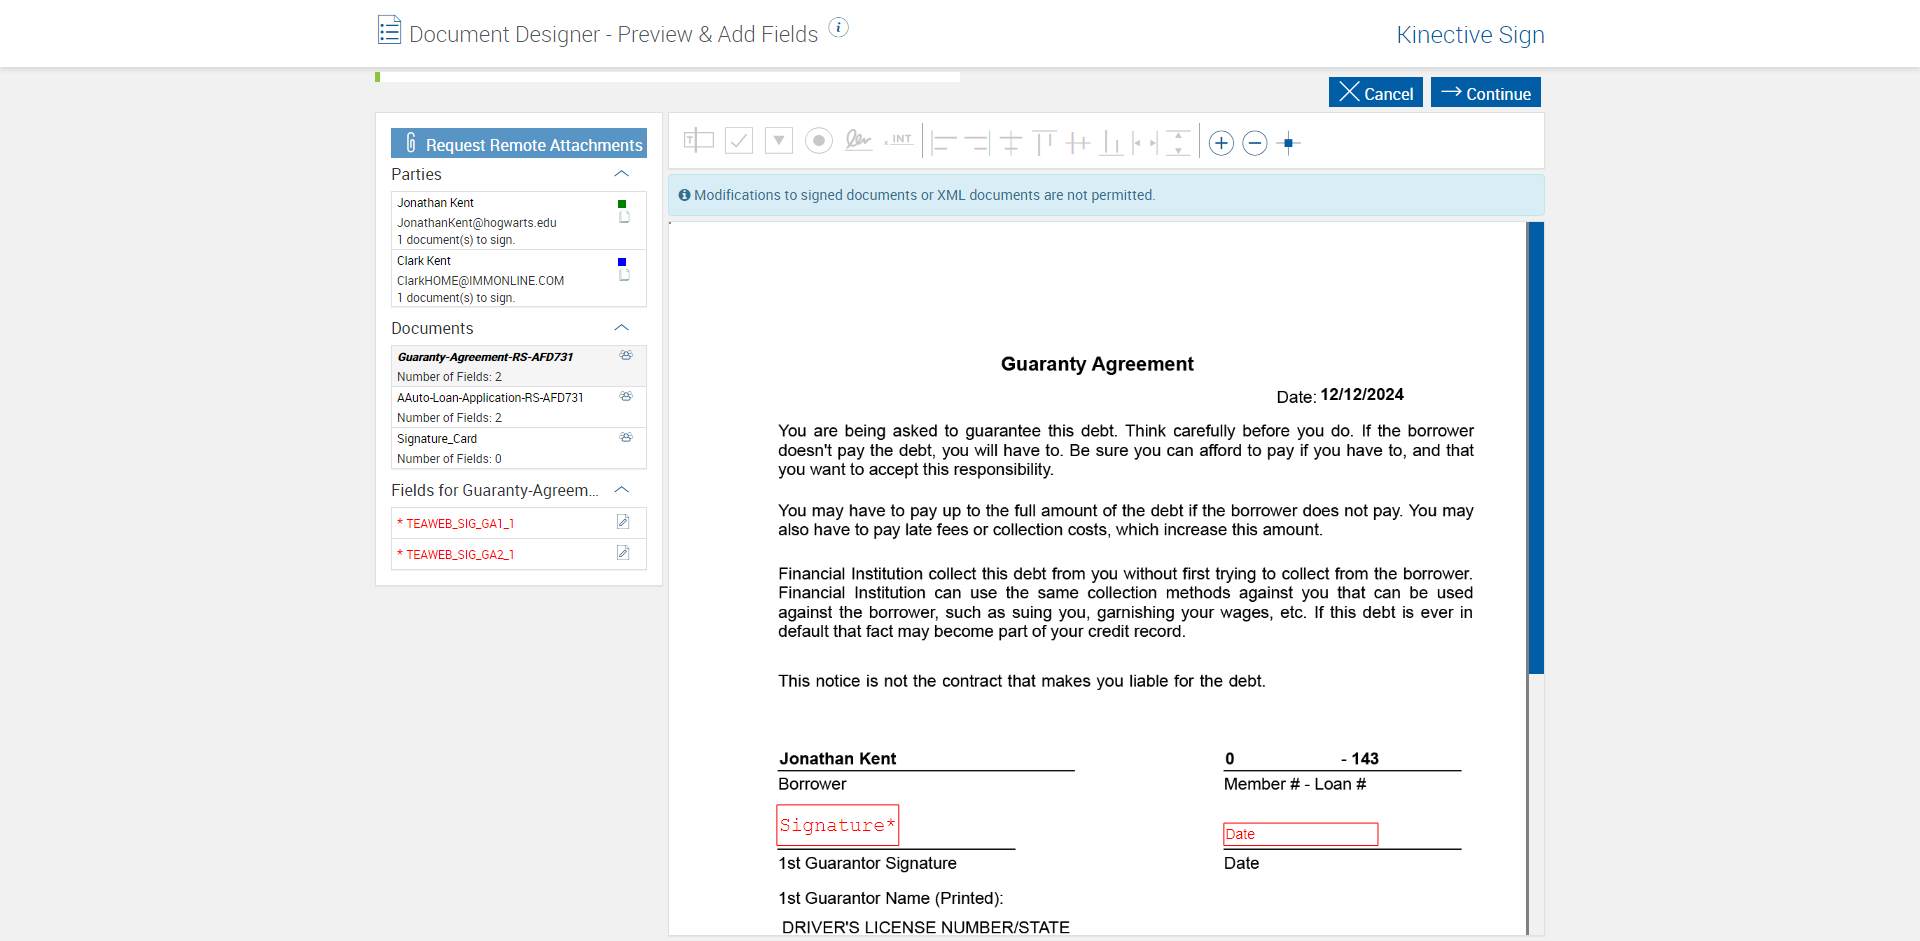This screenshot has width=1920, height=941.
Task: Click the document icon for Jonathan Kent
Action: tap(624, 217)
